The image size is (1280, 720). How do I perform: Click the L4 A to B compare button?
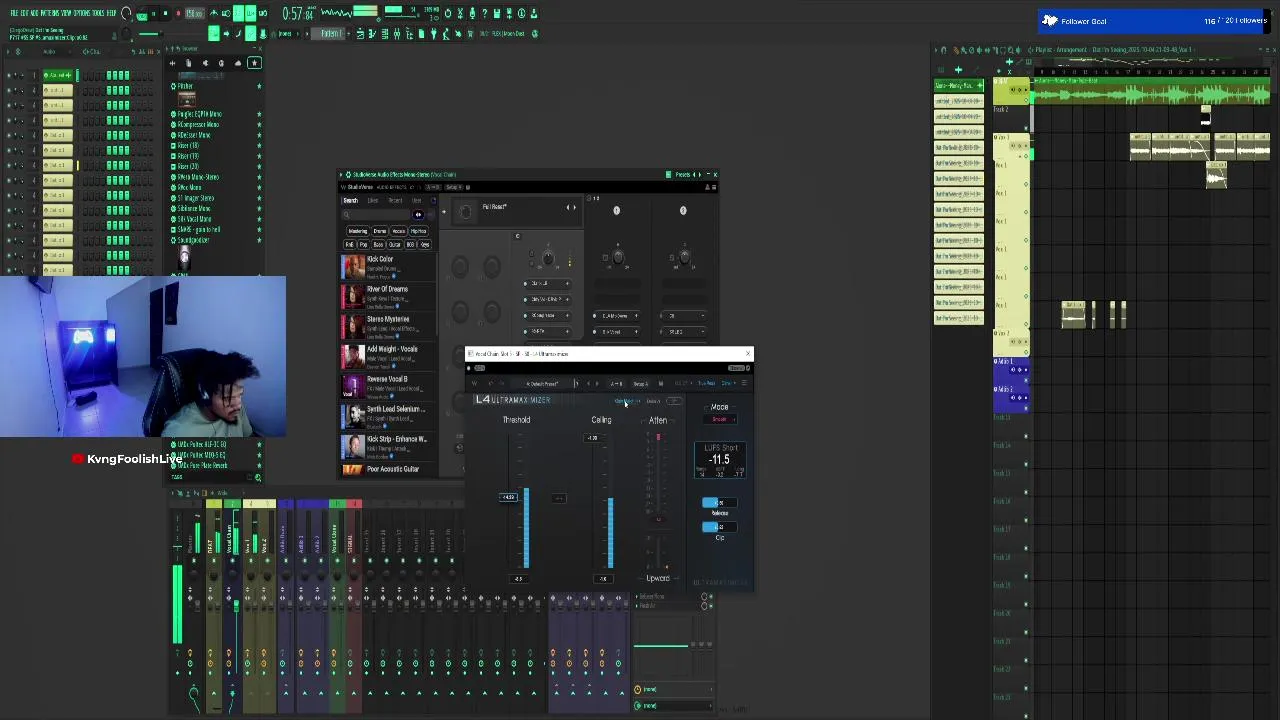tap(616, 384)
